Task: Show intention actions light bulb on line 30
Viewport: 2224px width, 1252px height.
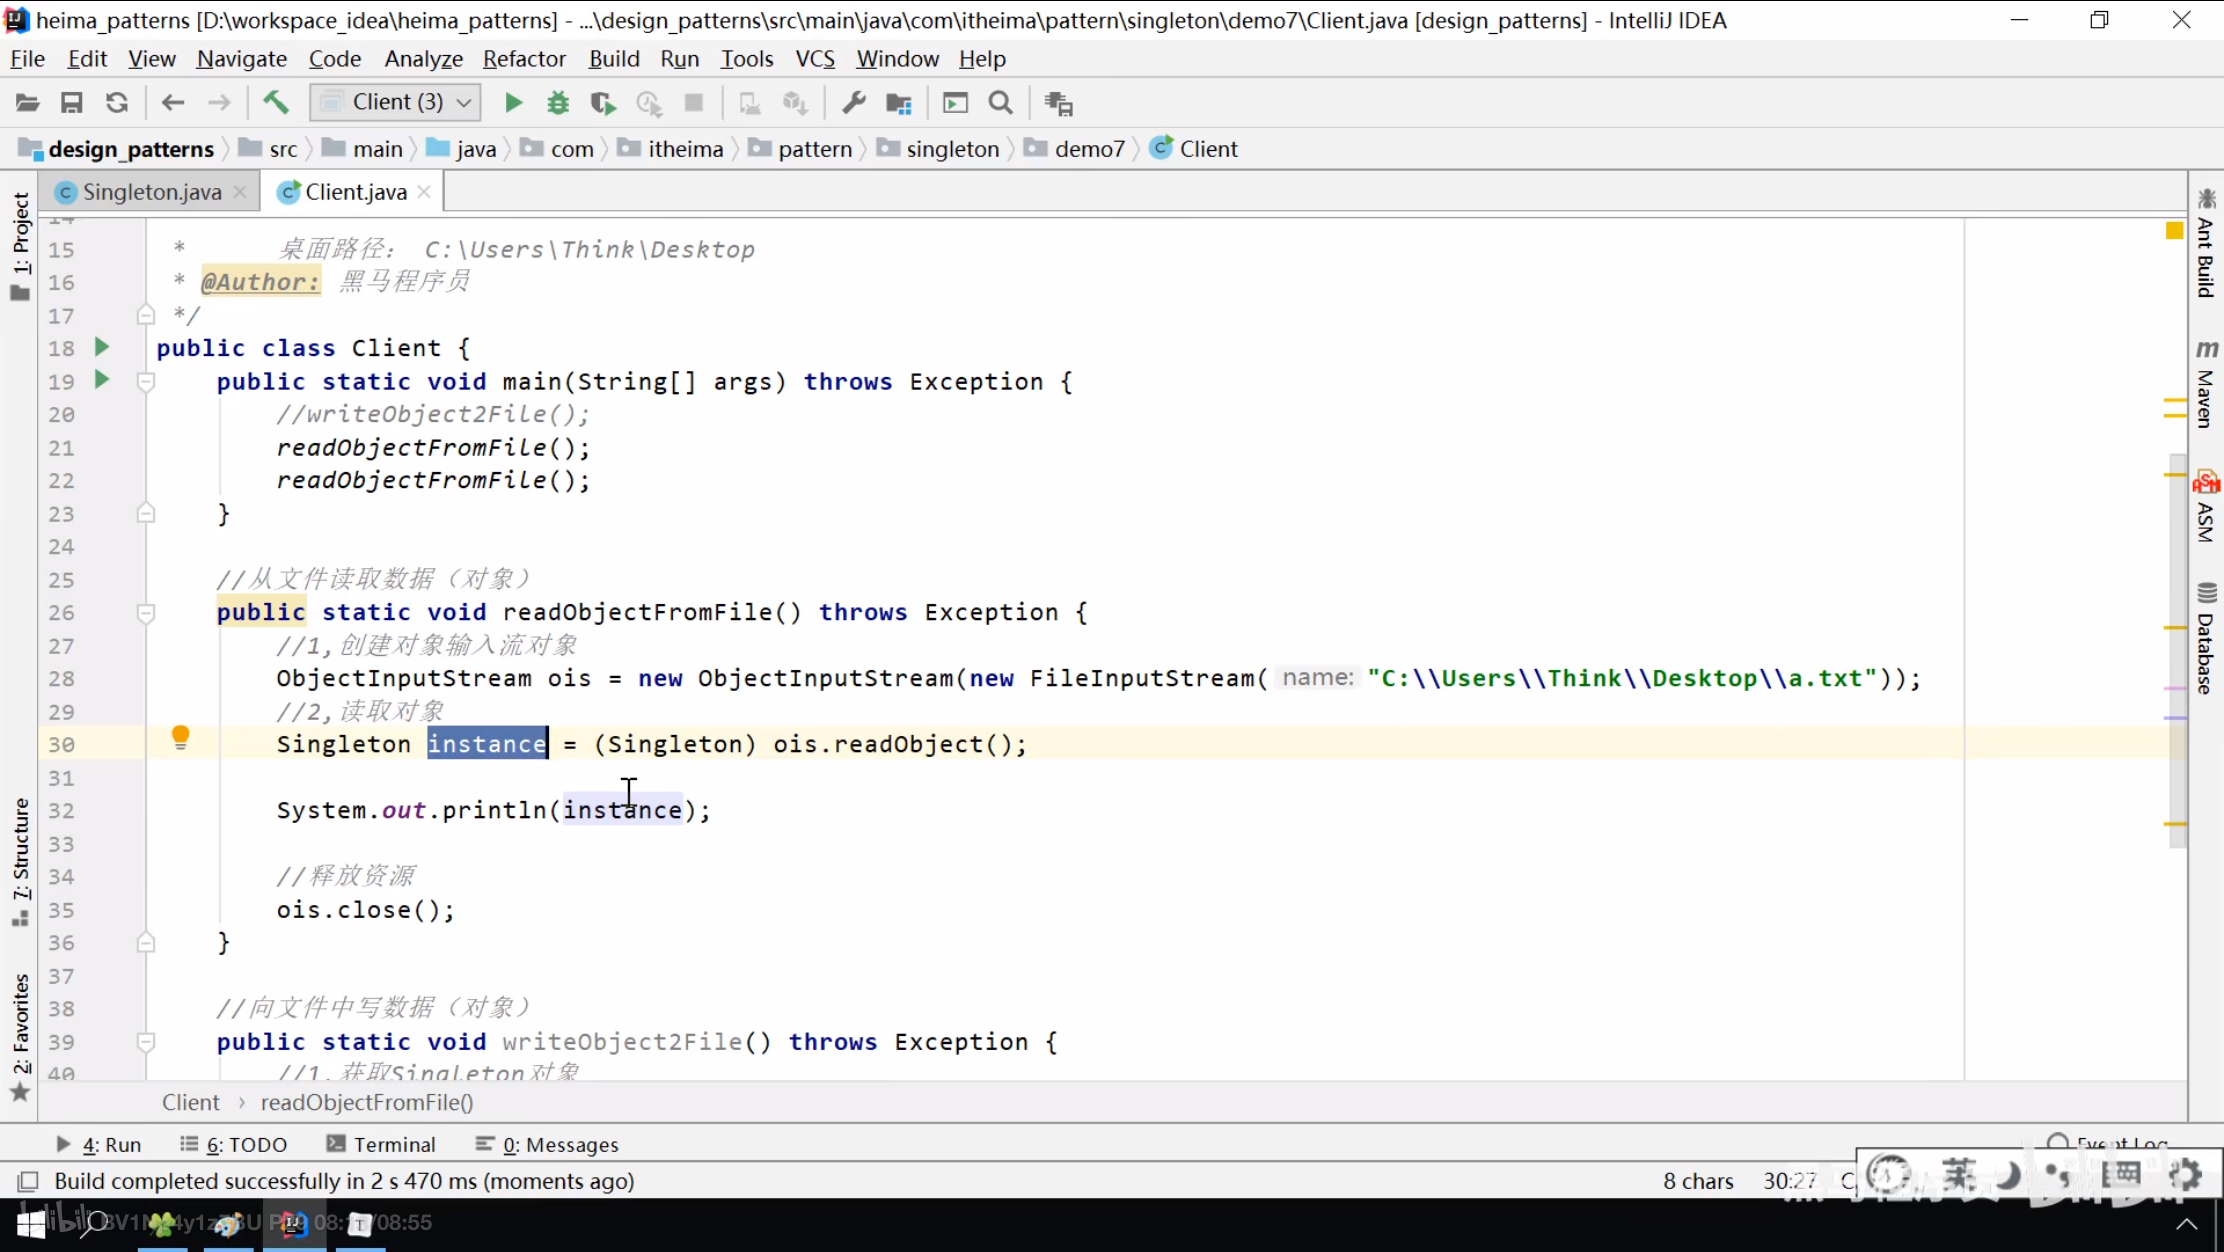Action: click(180, 738)
